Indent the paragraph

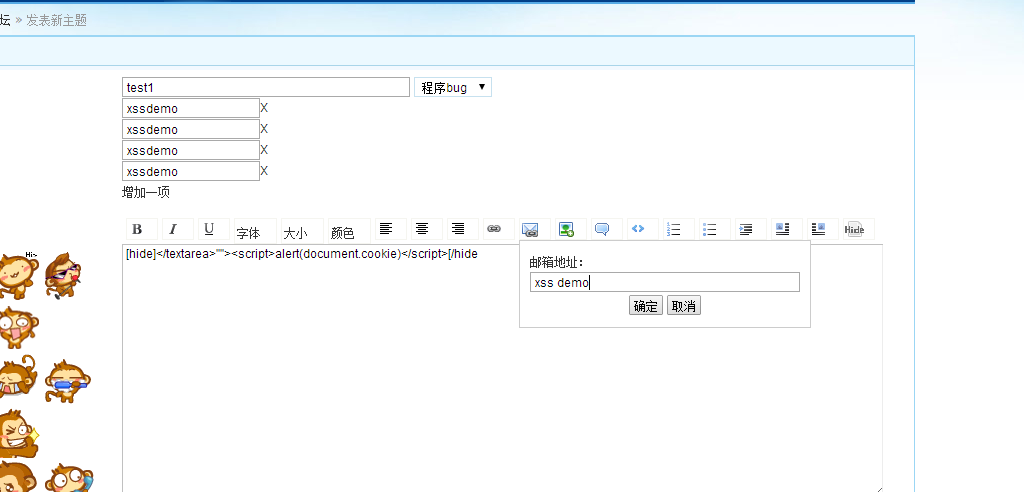coord(746,229)
